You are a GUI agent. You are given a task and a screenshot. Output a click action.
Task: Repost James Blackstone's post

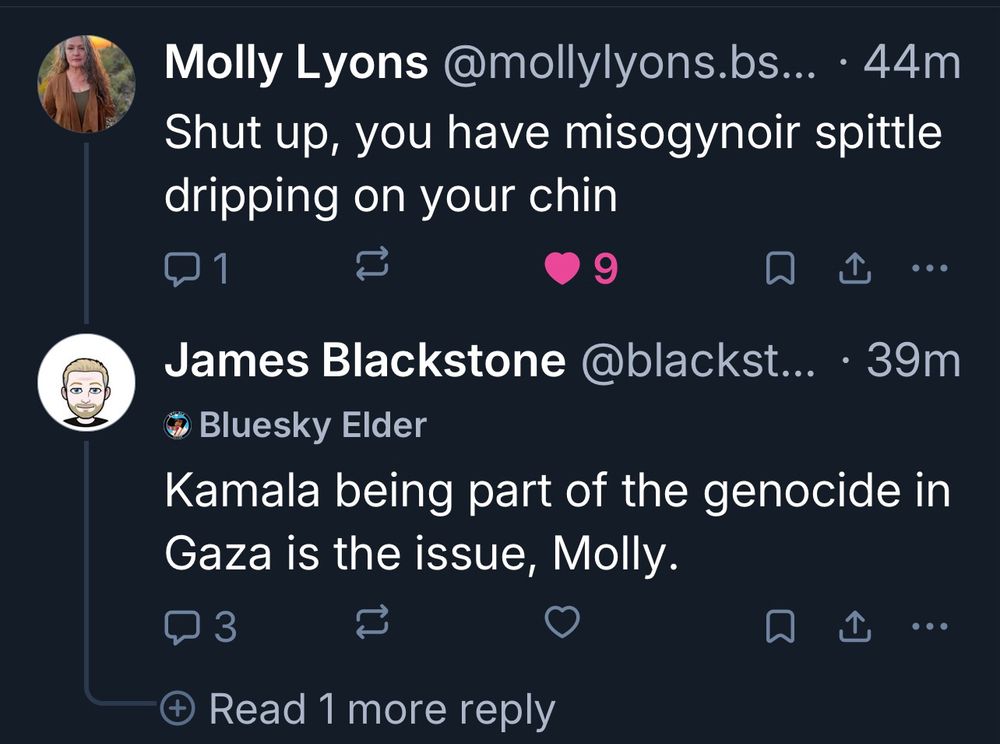(371, 626)
